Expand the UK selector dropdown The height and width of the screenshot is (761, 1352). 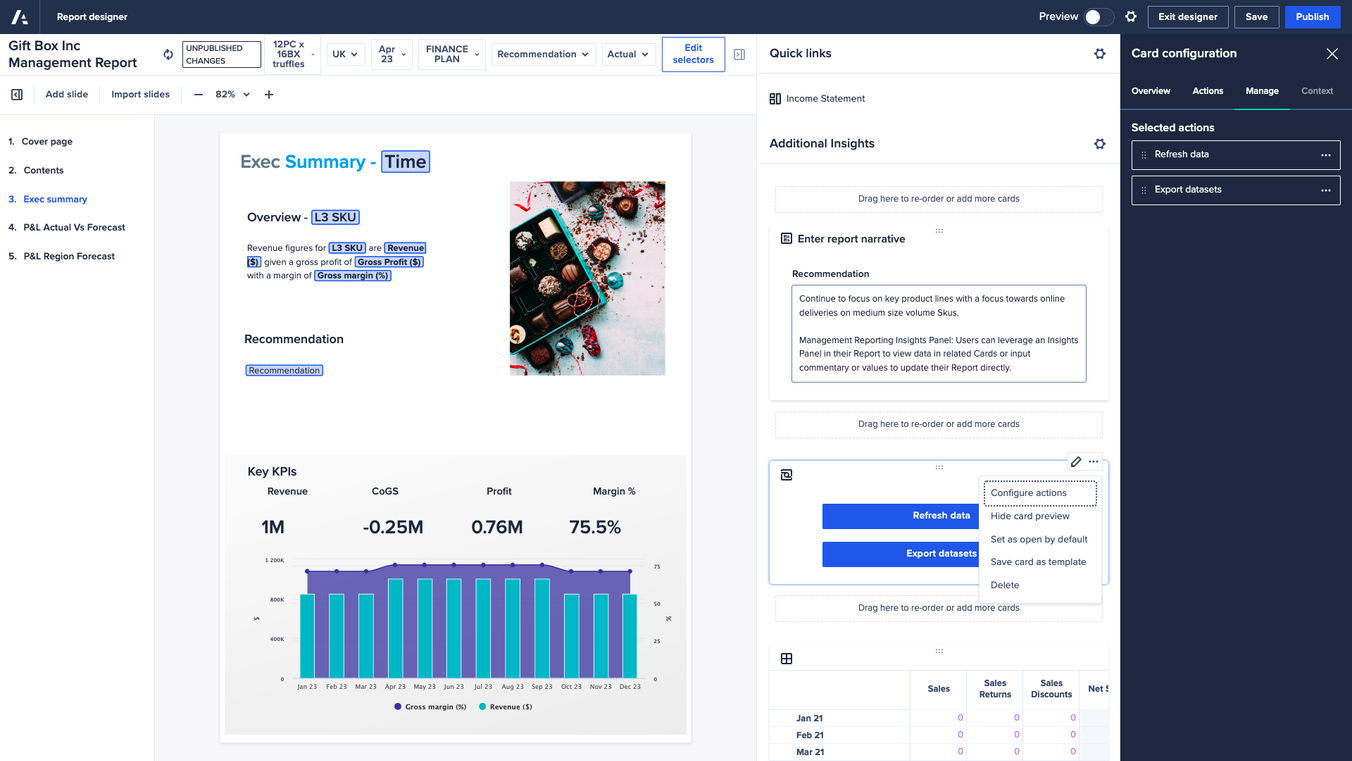[x=345, y=54]
